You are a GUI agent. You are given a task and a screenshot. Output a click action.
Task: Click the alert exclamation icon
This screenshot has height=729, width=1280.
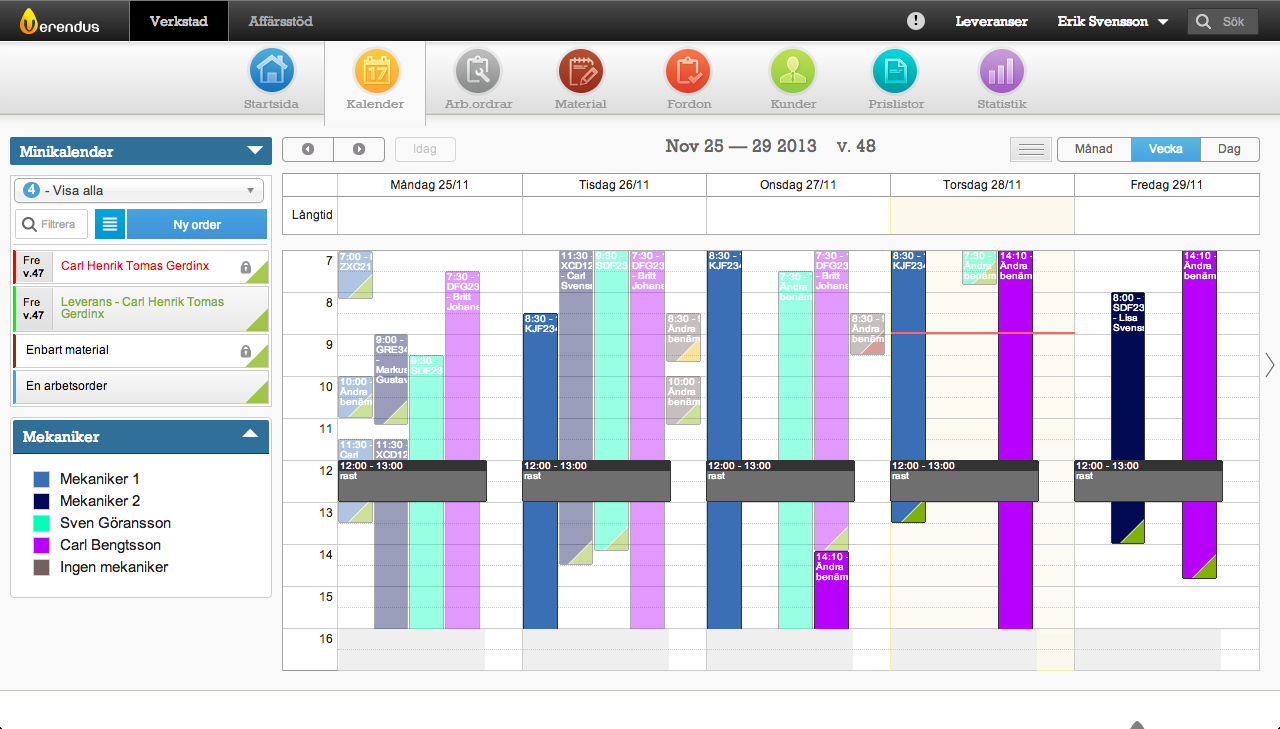pos(915,21)
